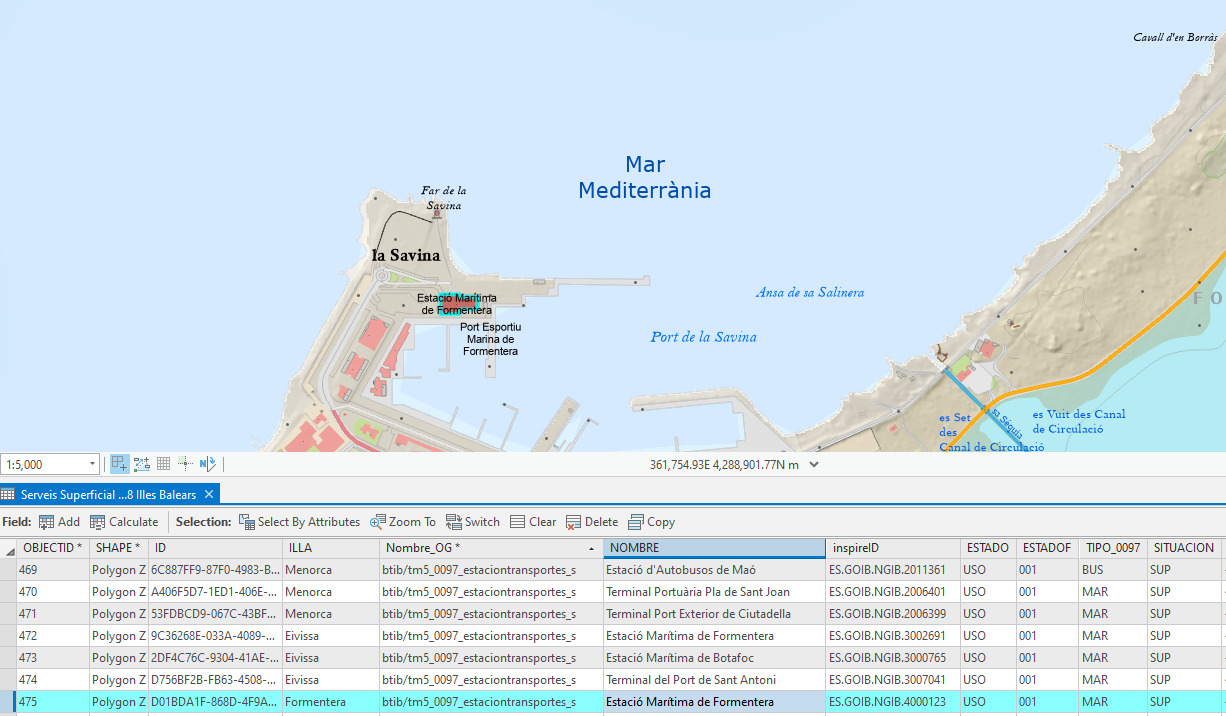This screenshot has height=716, width=1226.
Task: Close the Serveis Superficial table tab
Action: [209, 495]
